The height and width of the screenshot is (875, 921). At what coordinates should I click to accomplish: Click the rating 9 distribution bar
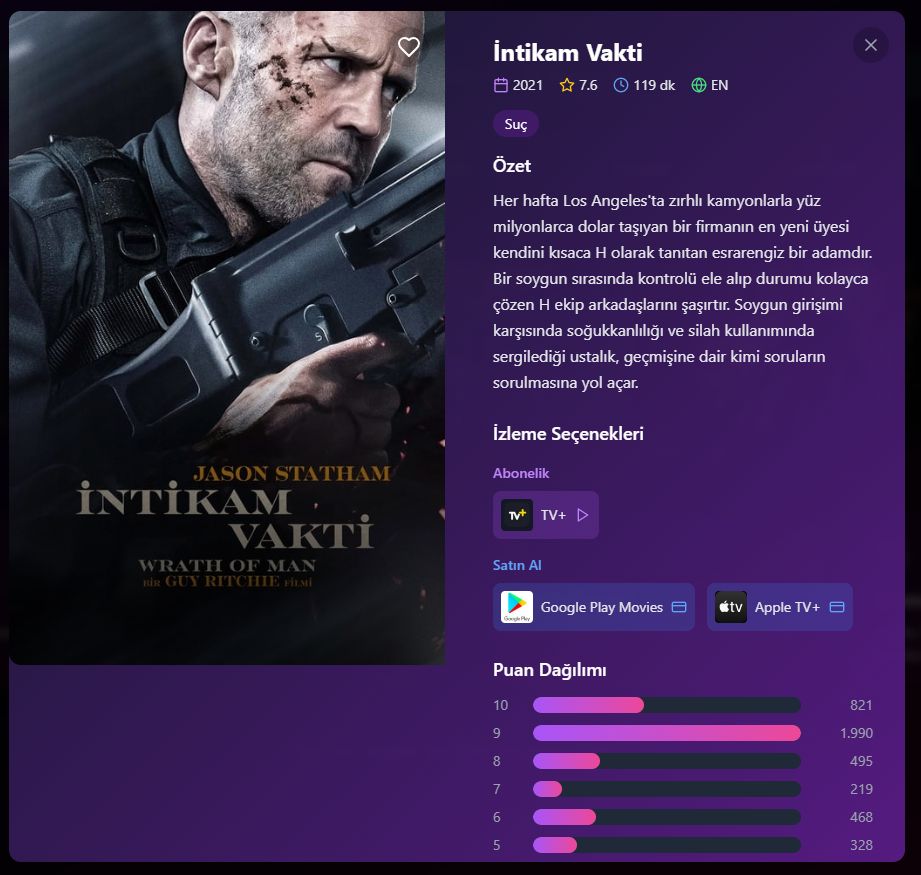coord(667,733)
